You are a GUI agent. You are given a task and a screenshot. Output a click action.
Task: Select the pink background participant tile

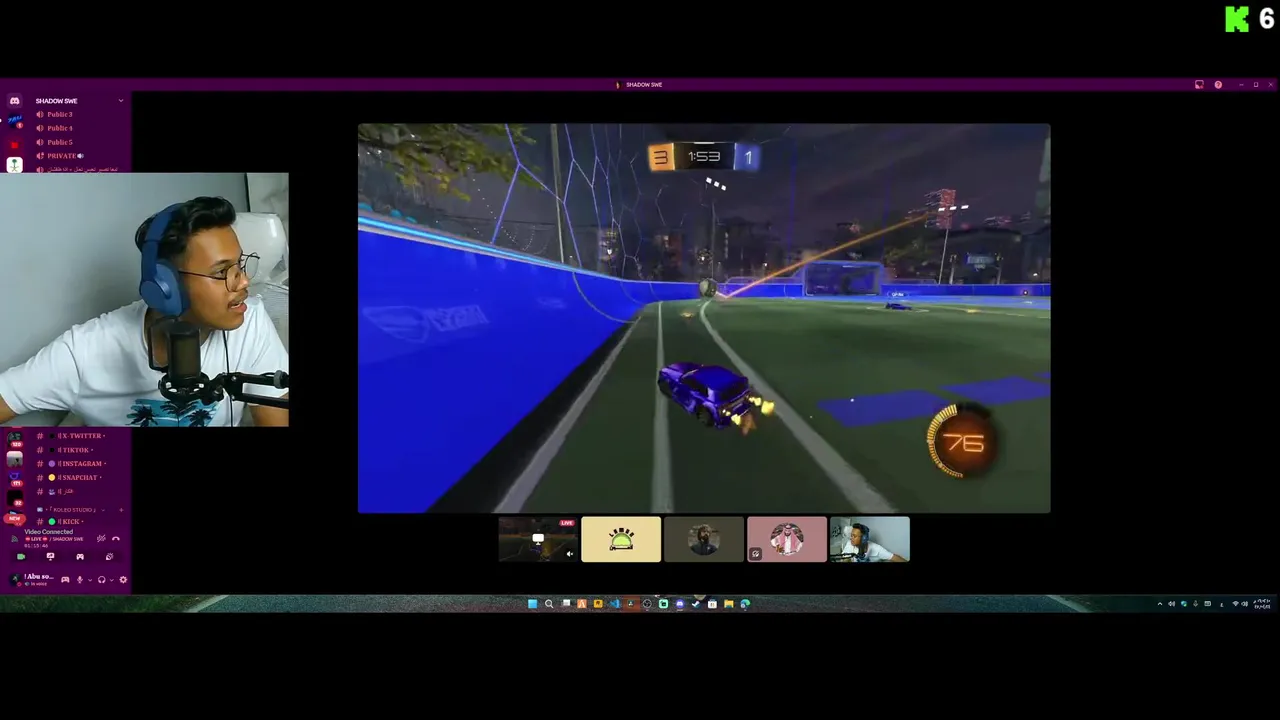click(x=787, y=539)
